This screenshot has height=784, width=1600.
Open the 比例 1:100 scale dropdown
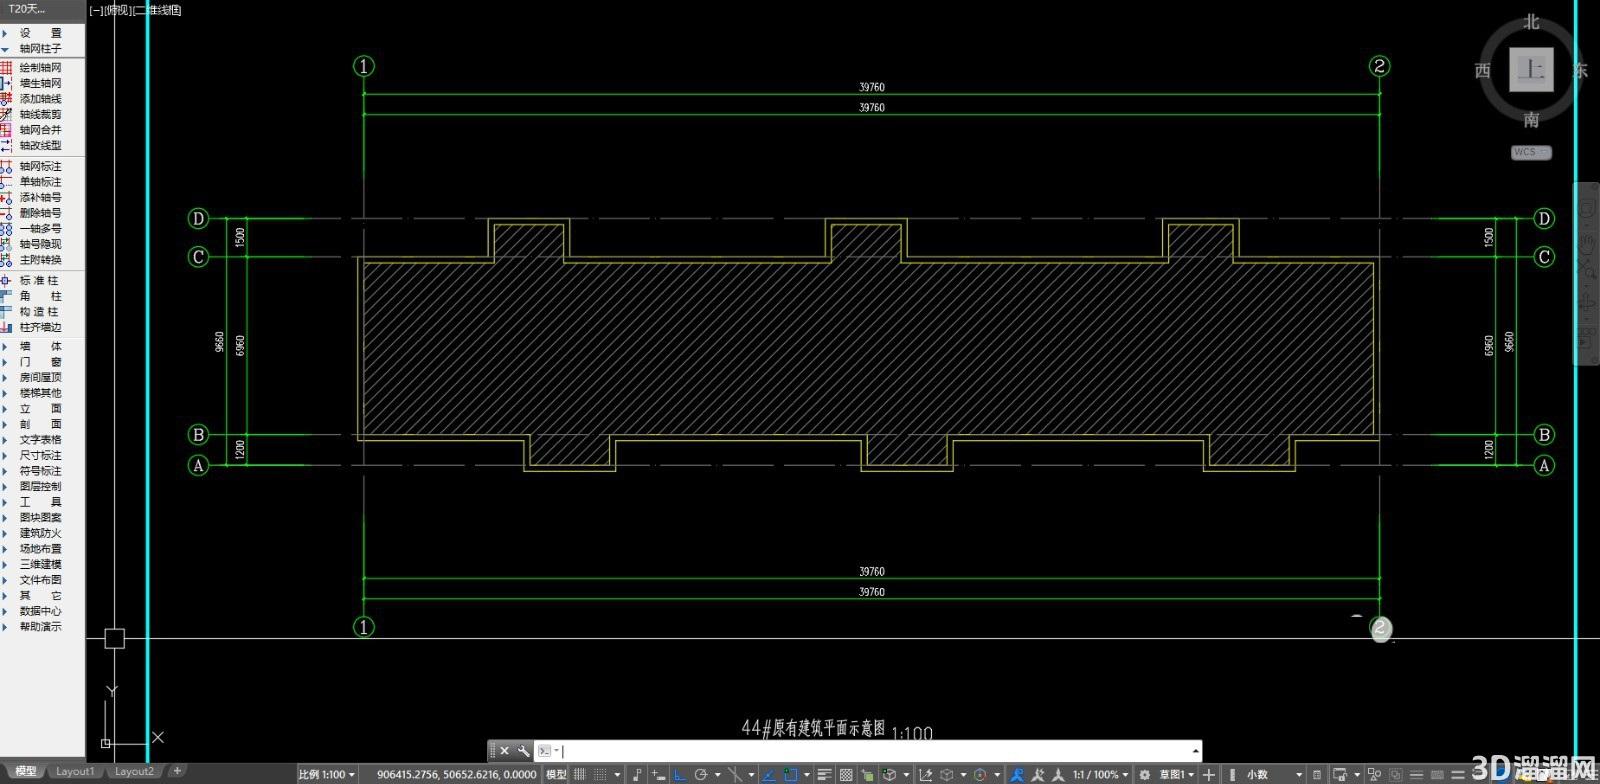pos(327,774)
